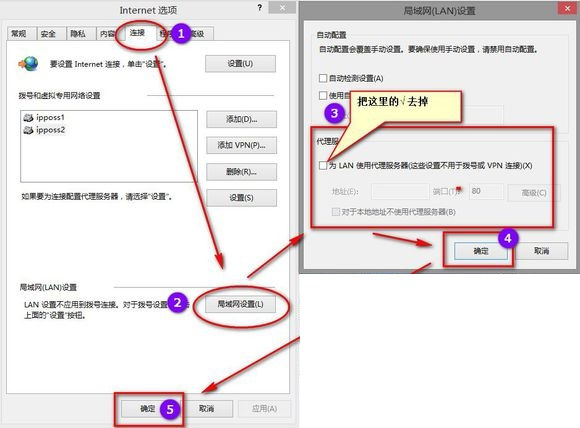Viewport: 580px width, 428px height.
Task: Click the globe Internet connection icon
Action: 28,64
